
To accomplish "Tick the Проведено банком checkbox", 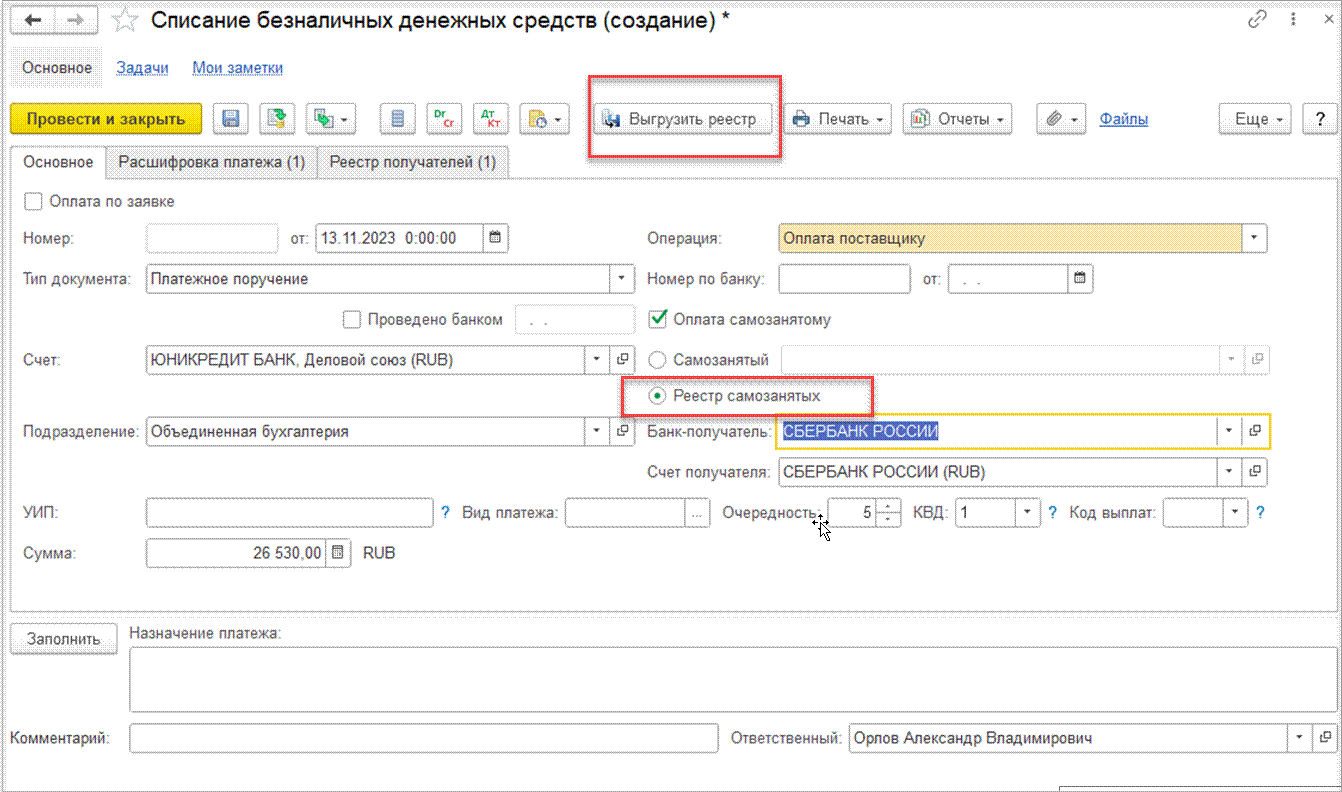I will click(351, 320).
